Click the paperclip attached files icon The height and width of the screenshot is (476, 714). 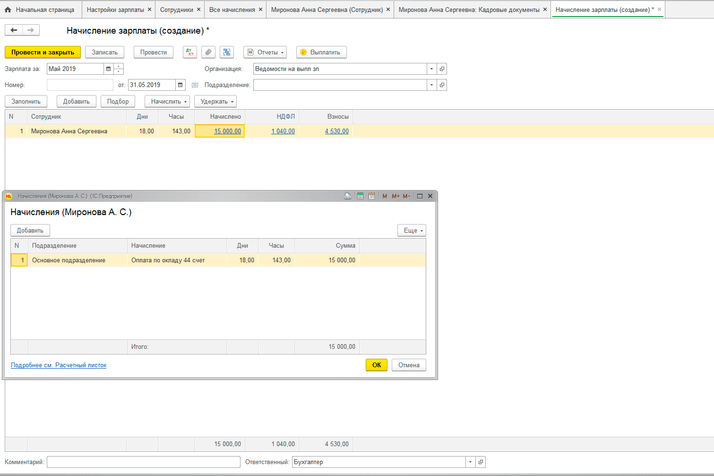pos(208,51)
